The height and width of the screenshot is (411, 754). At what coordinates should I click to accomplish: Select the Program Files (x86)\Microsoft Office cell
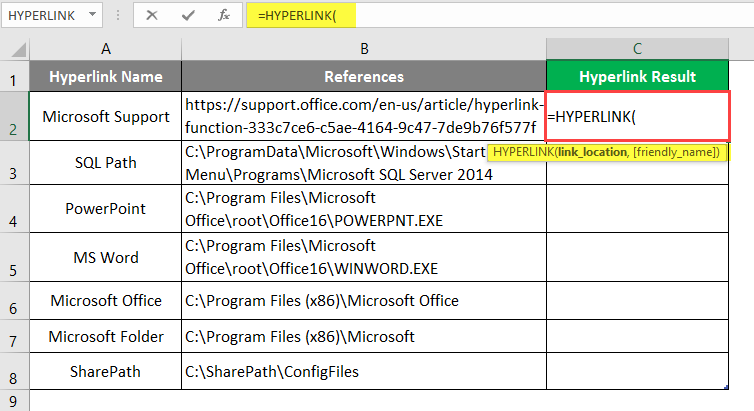(364, 301)
